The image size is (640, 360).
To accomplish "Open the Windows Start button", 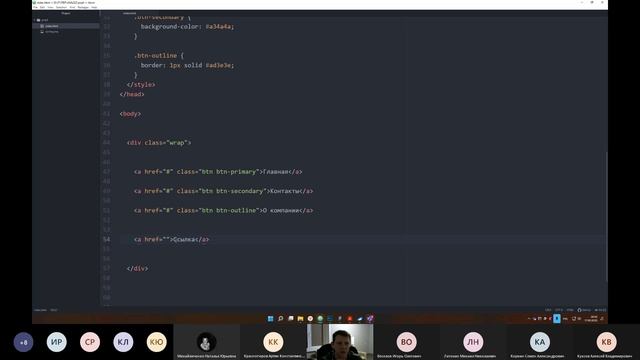I will coord(270,319).
